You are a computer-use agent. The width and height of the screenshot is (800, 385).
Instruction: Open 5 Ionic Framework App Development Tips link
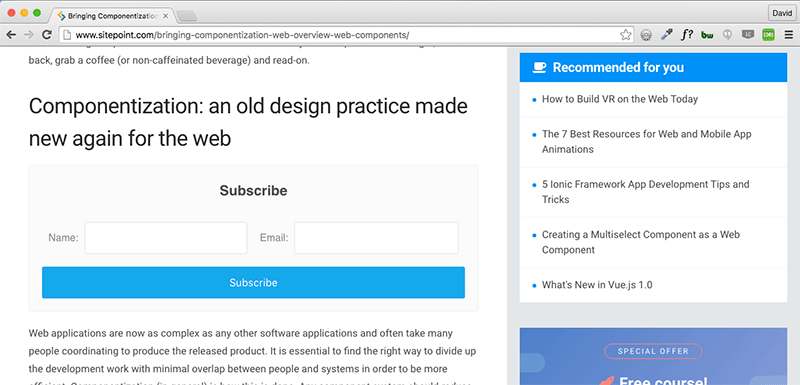(645, 192)
